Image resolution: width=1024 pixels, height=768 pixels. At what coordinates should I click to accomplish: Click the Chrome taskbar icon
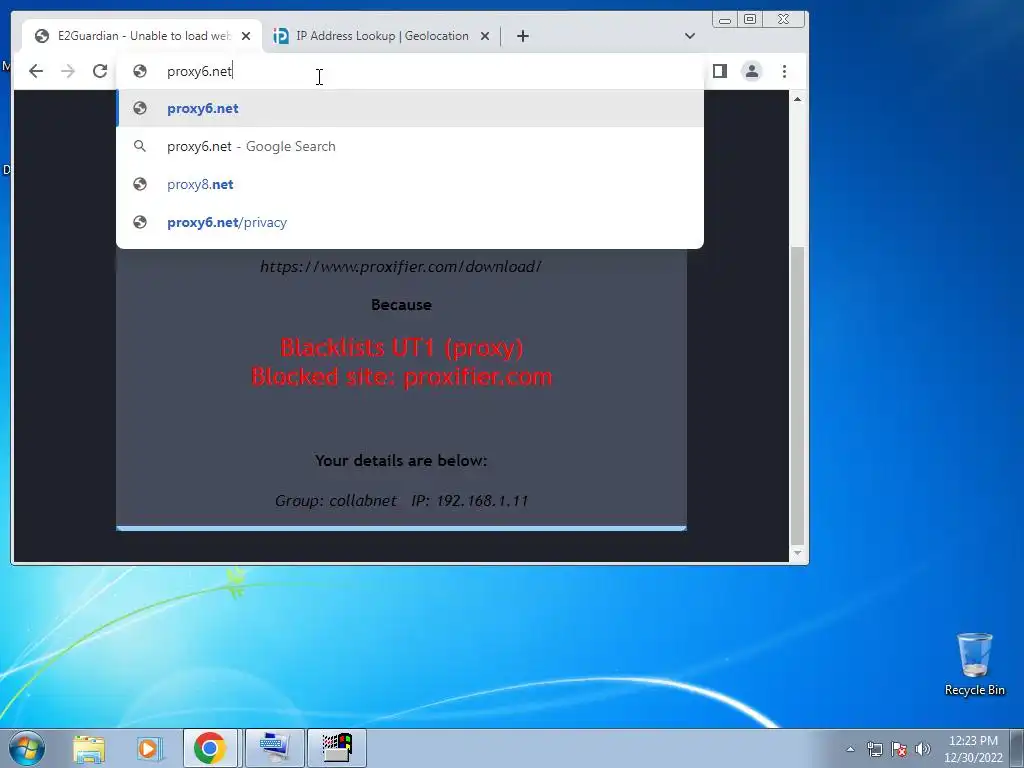[x=210, y=748]
